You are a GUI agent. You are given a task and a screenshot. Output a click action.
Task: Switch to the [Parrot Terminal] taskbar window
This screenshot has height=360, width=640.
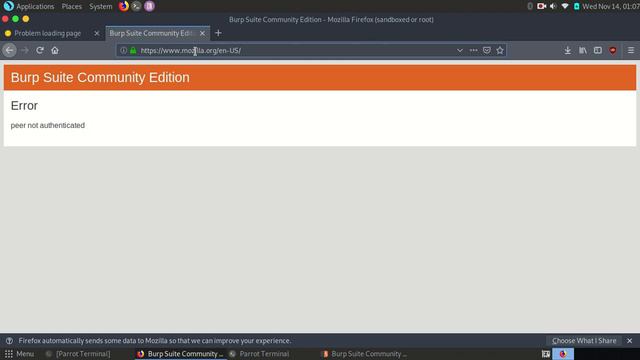tap(78, 354)
